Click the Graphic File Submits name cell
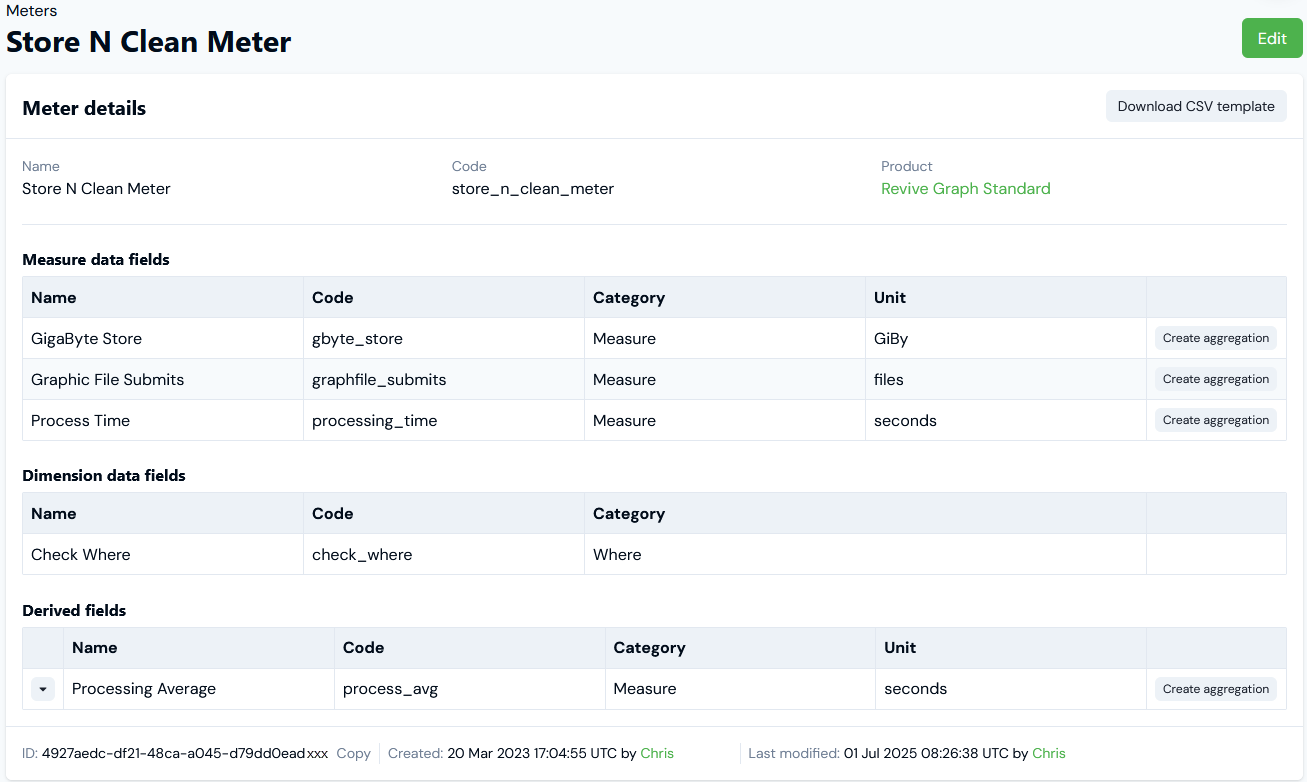 coord(163,379)
